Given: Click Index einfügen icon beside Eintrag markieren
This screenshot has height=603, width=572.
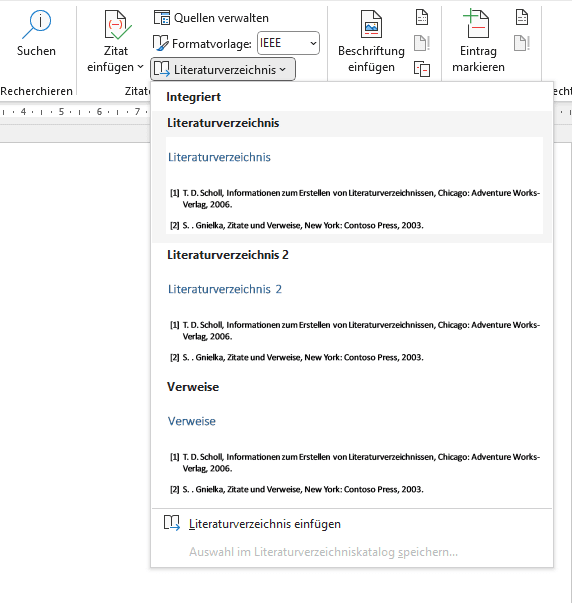Looking at the screenshot, I should coord(522,17).
